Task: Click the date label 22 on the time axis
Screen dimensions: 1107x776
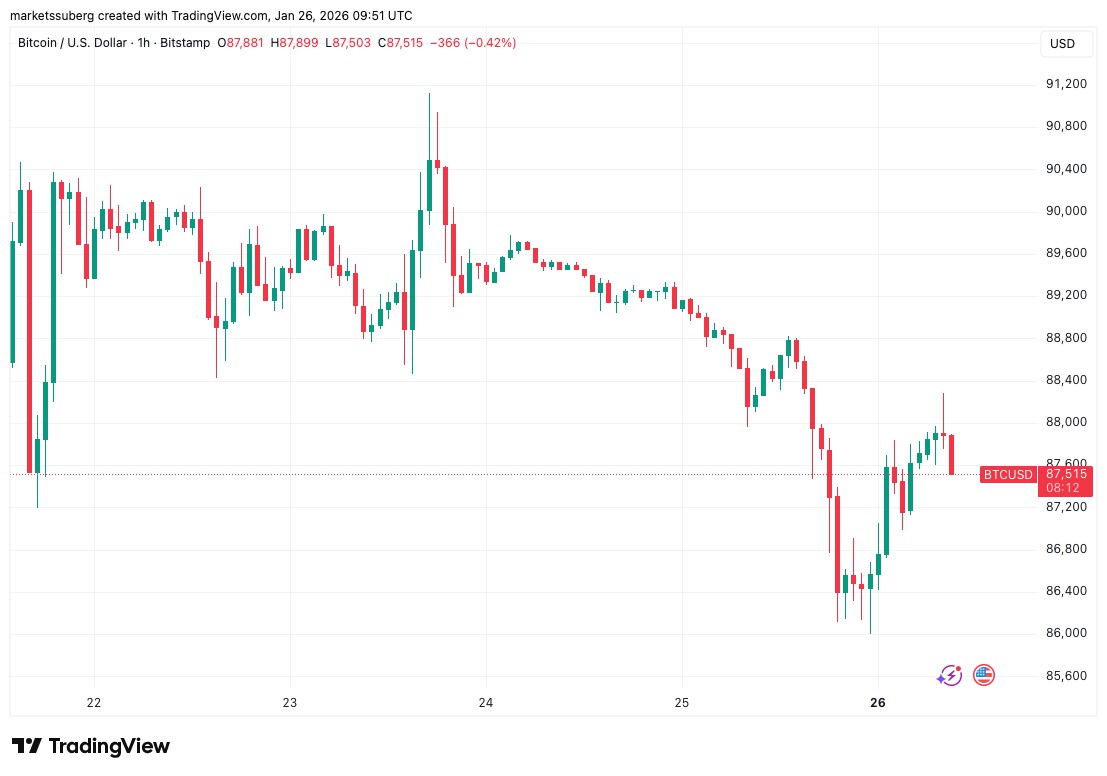Action: (94, 703)
